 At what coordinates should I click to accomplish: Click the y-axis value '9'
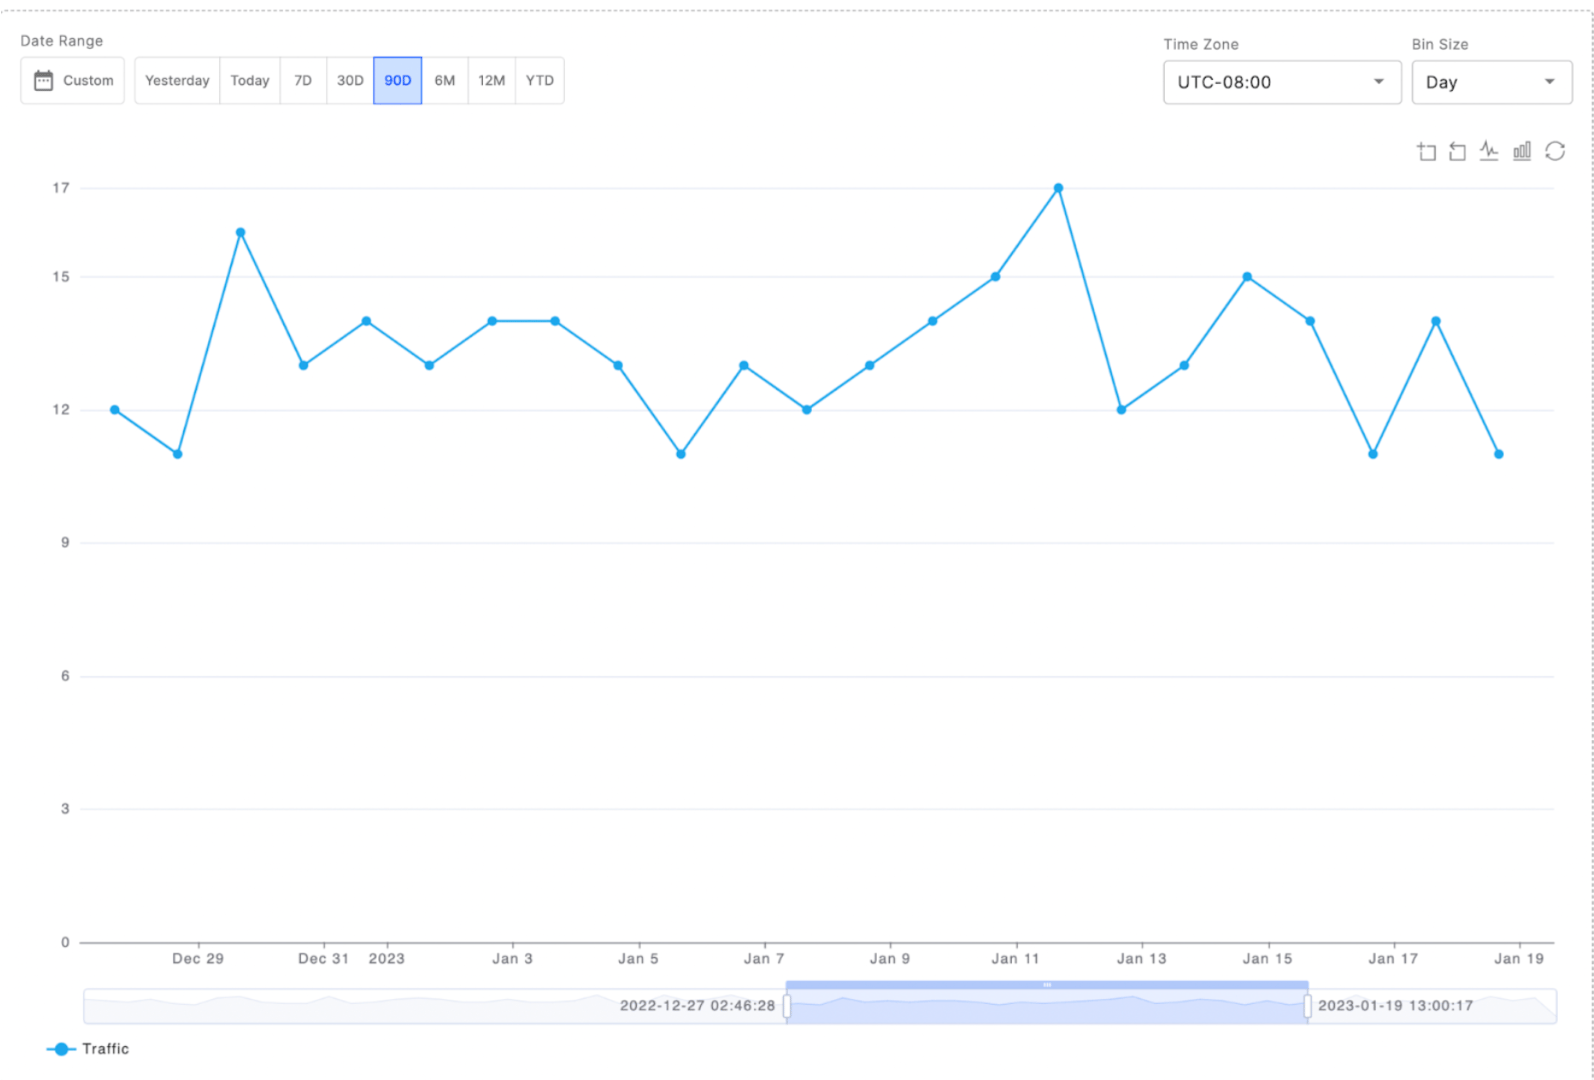tap(65, 543)
